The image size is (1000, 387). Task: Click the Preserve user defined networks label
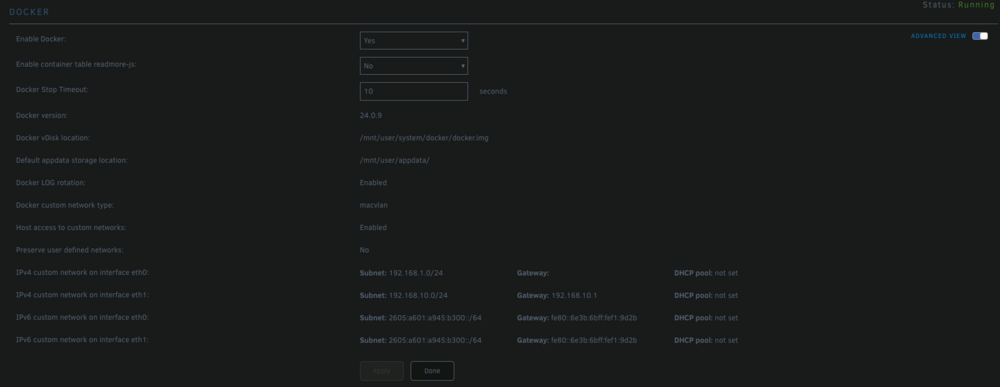pyautogui.click(x=70, y=250)
